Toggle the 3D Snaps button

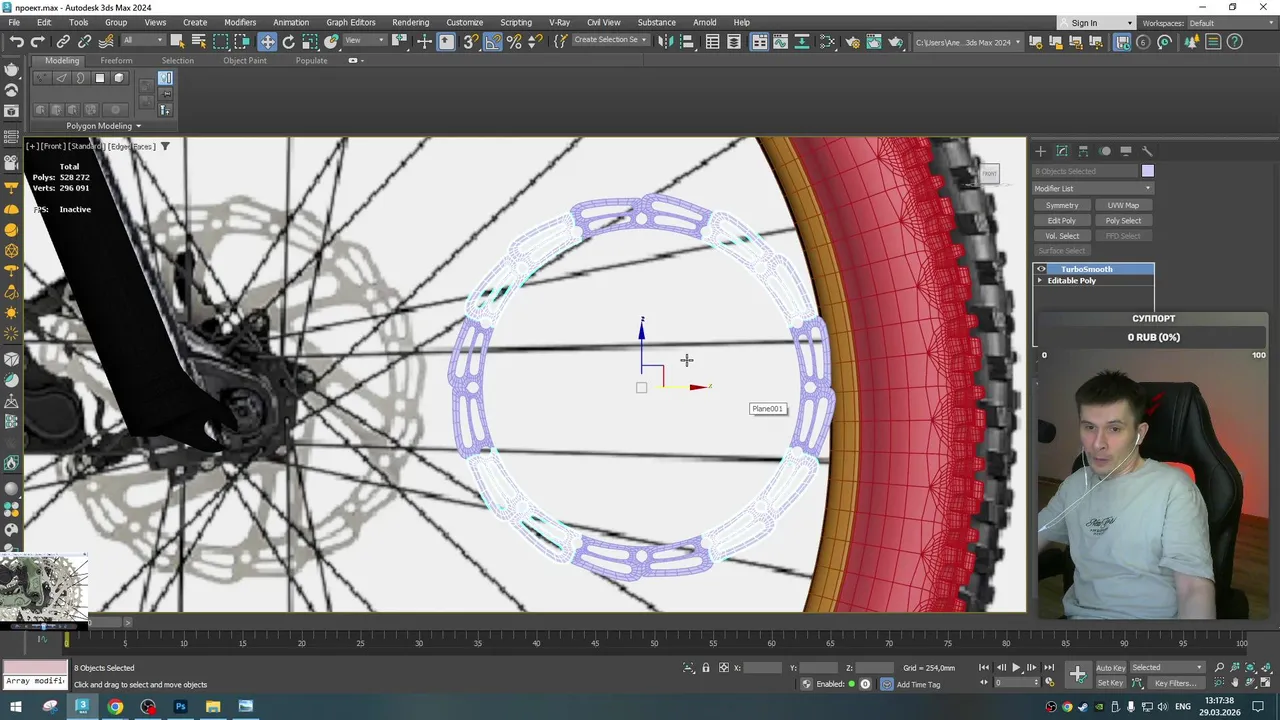470,41
